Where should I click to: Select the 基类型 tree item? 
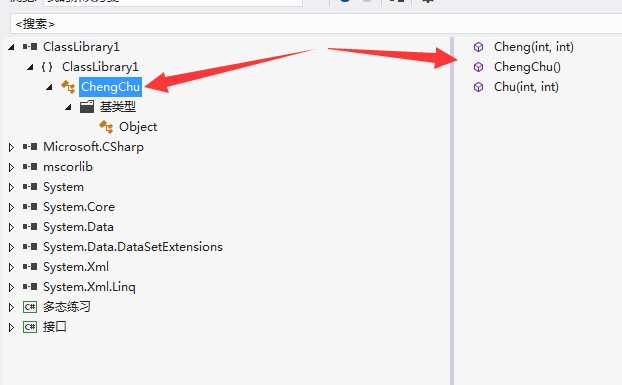[118, 107]
